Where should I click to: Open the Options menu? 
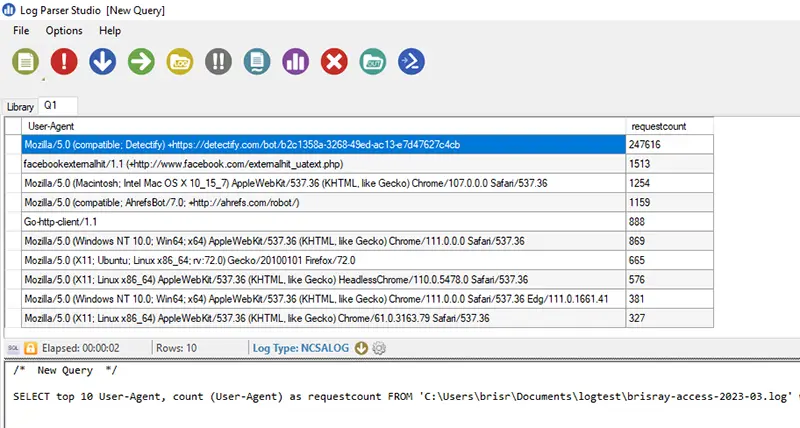coord(64,31)
